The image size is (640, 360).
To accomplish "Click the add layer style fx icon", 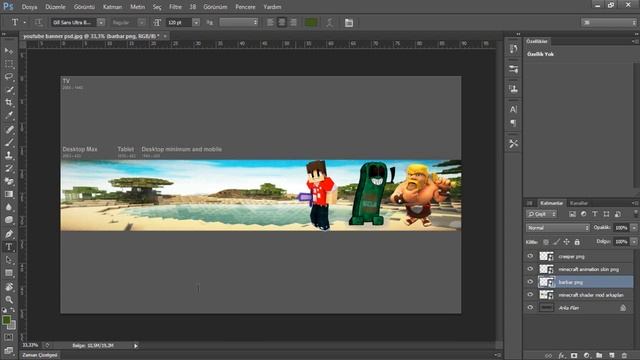I will pyautogui.click(x=562, y=356).
